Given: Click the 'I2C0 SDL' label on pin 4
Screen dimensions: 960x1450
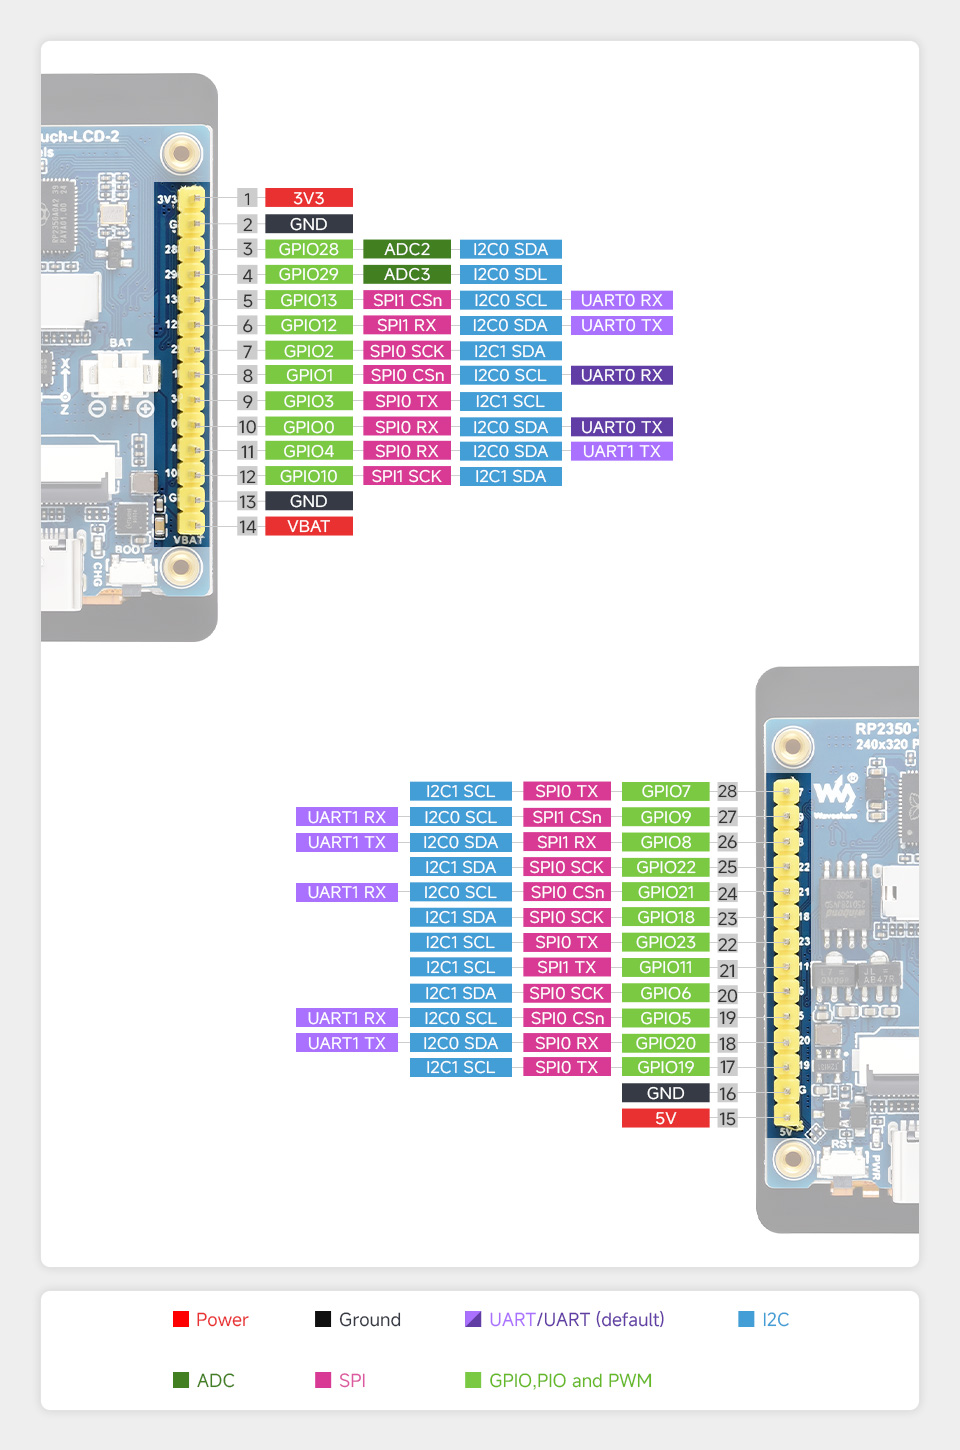Looking at the screenshot, I should click(x=511, y=274).
